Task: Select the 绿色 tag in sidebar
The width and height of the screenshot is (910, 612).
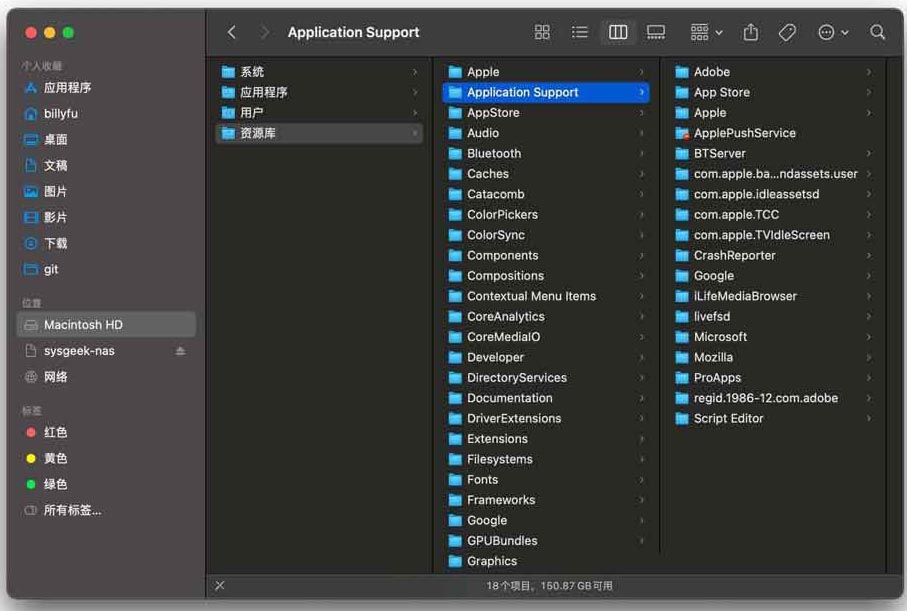Action: [56, 484]
